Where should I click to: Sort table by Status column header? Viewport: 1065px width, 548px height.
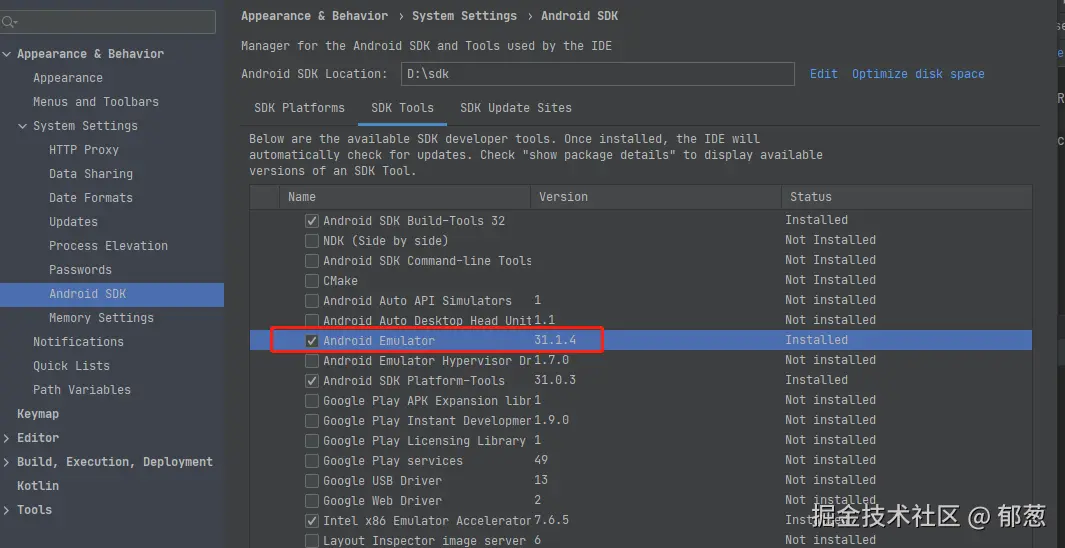[907, 197]
